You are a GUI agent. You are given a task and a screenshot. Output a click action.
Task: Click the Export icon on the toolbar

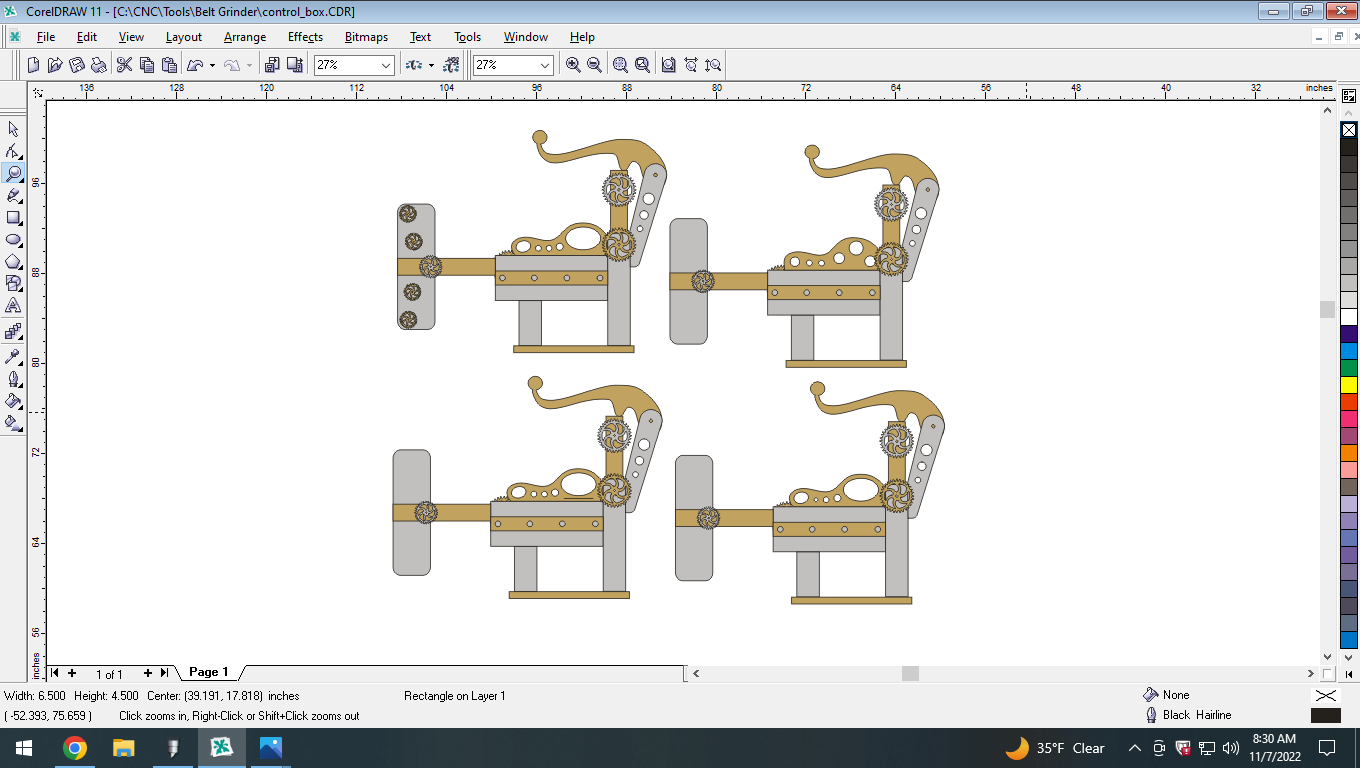pos(295,64)
